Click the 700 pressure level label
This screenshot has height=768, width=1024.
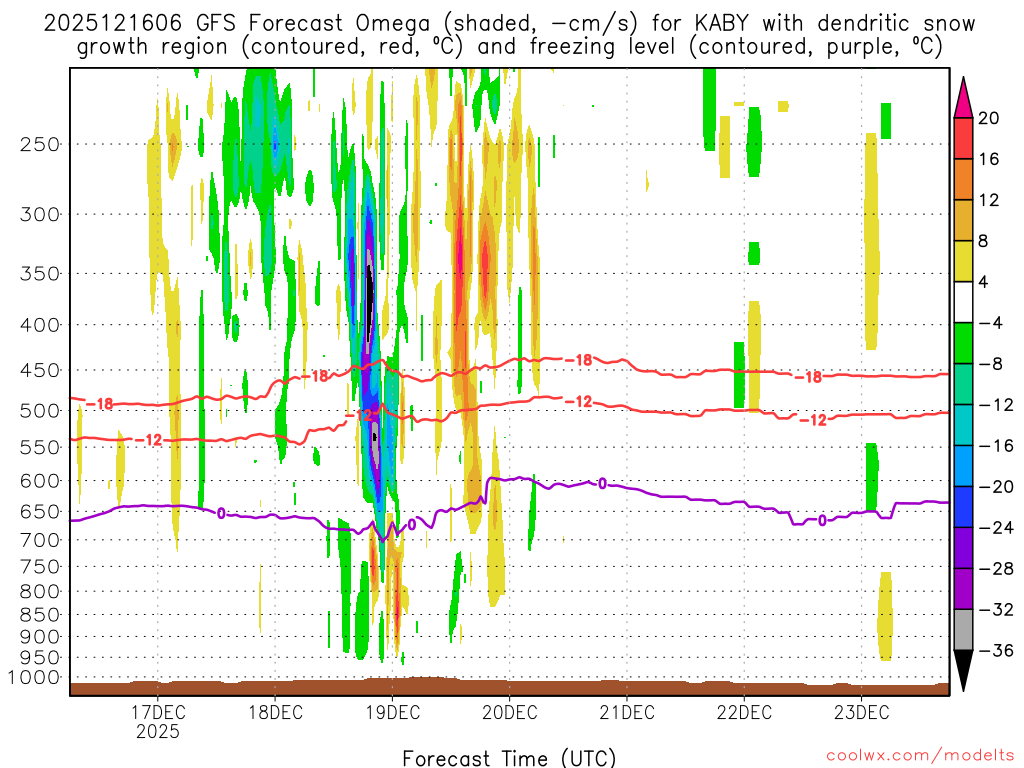[x=38, y=540]
